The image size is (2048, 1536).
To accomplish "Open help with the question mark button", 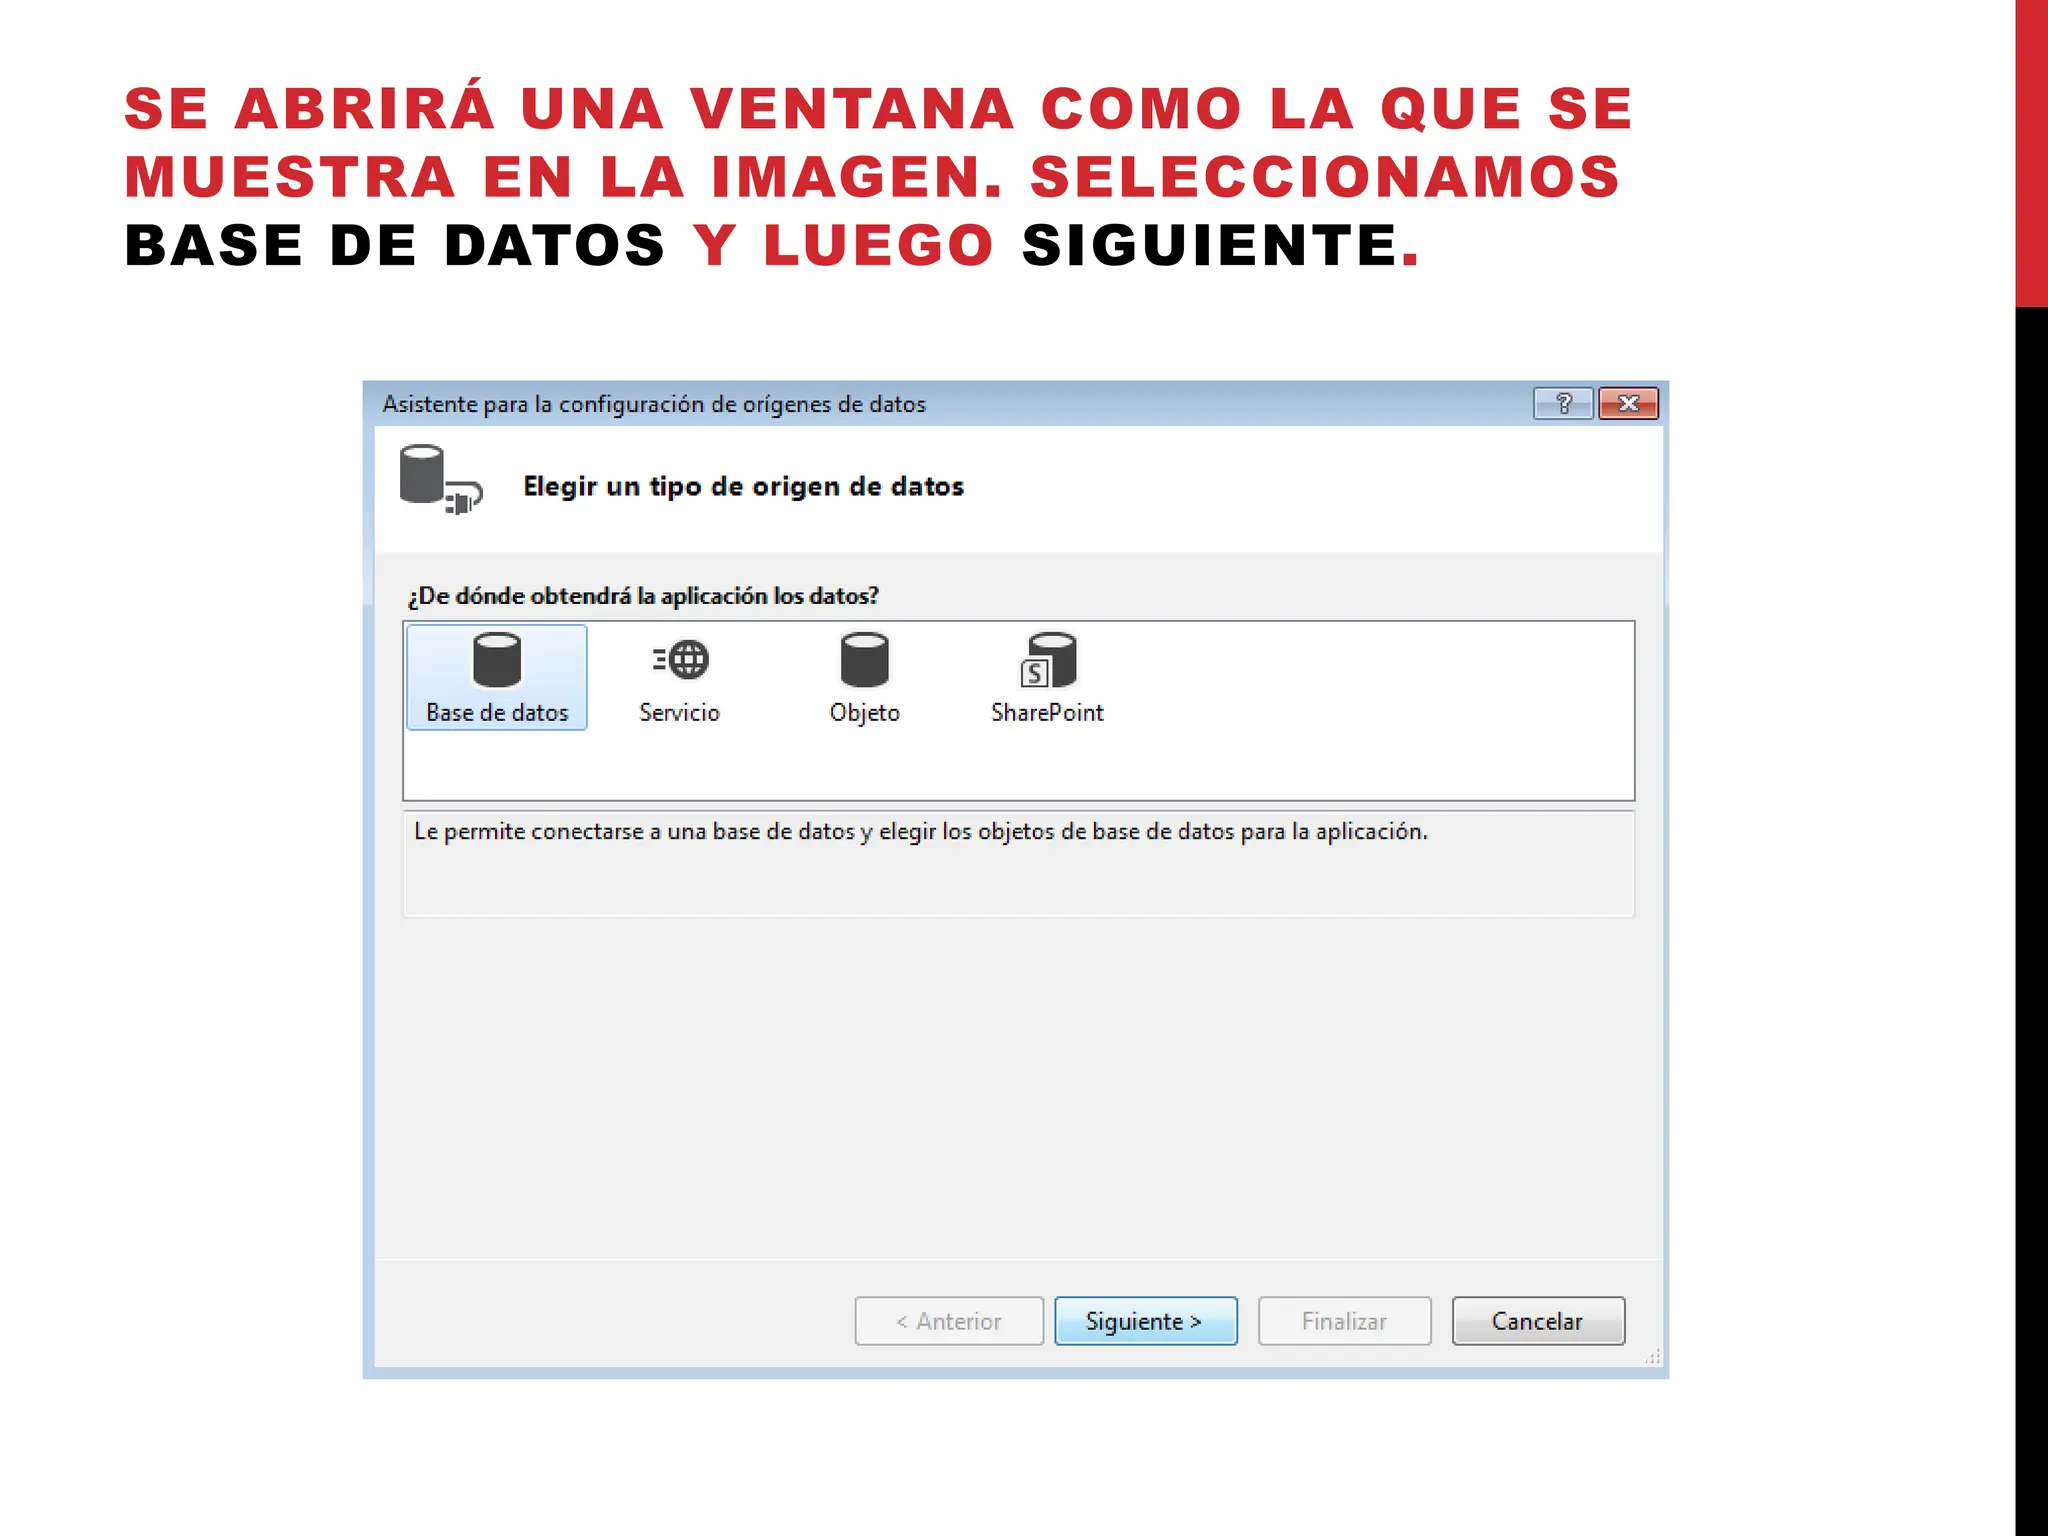I will point(1563,403).
